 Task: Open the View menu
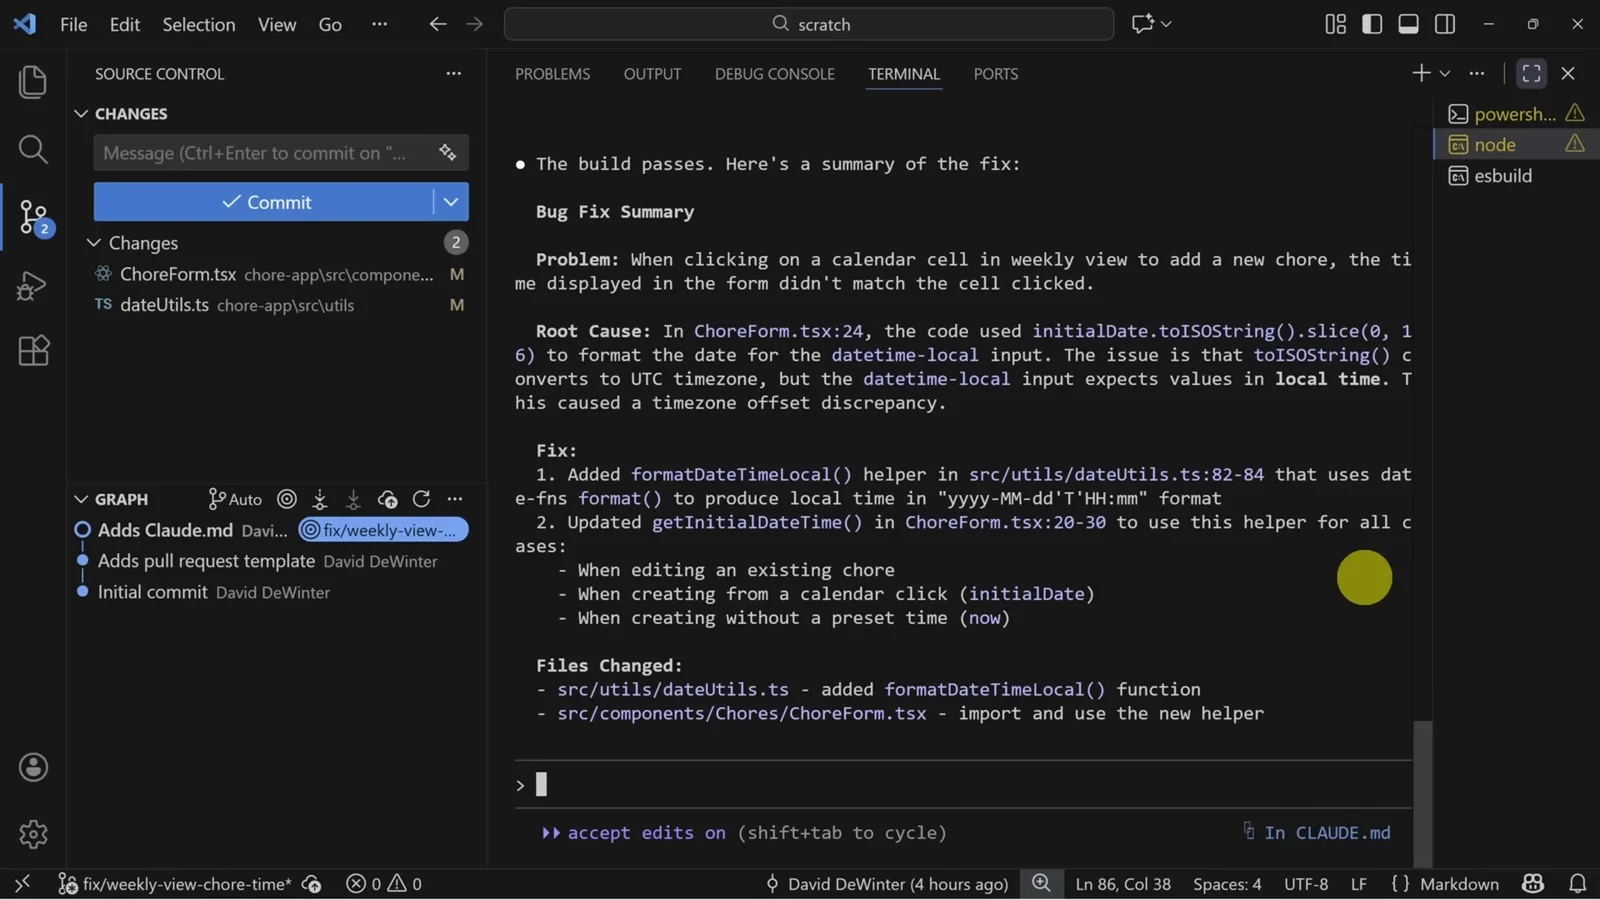click(x=277, y=24)
